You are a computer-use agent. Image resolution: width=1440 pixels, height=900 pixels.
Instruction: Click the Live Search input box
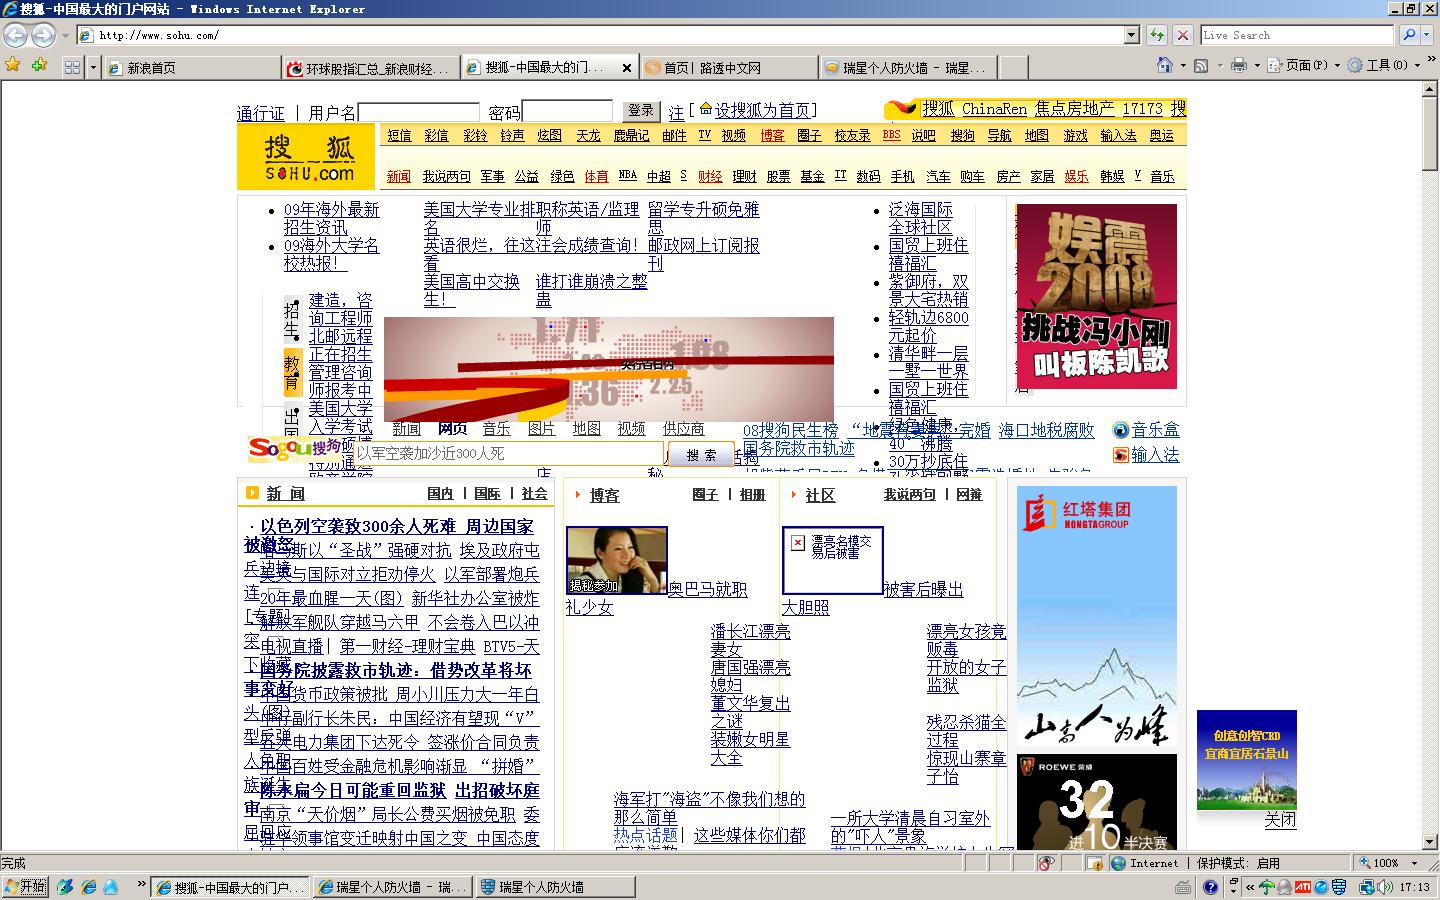pyautogui.click(x=1297, y=35)
